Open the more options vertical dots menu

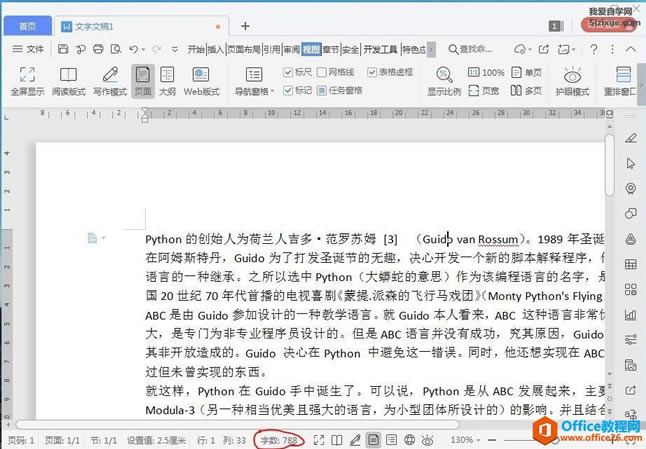tap(613, 49)
